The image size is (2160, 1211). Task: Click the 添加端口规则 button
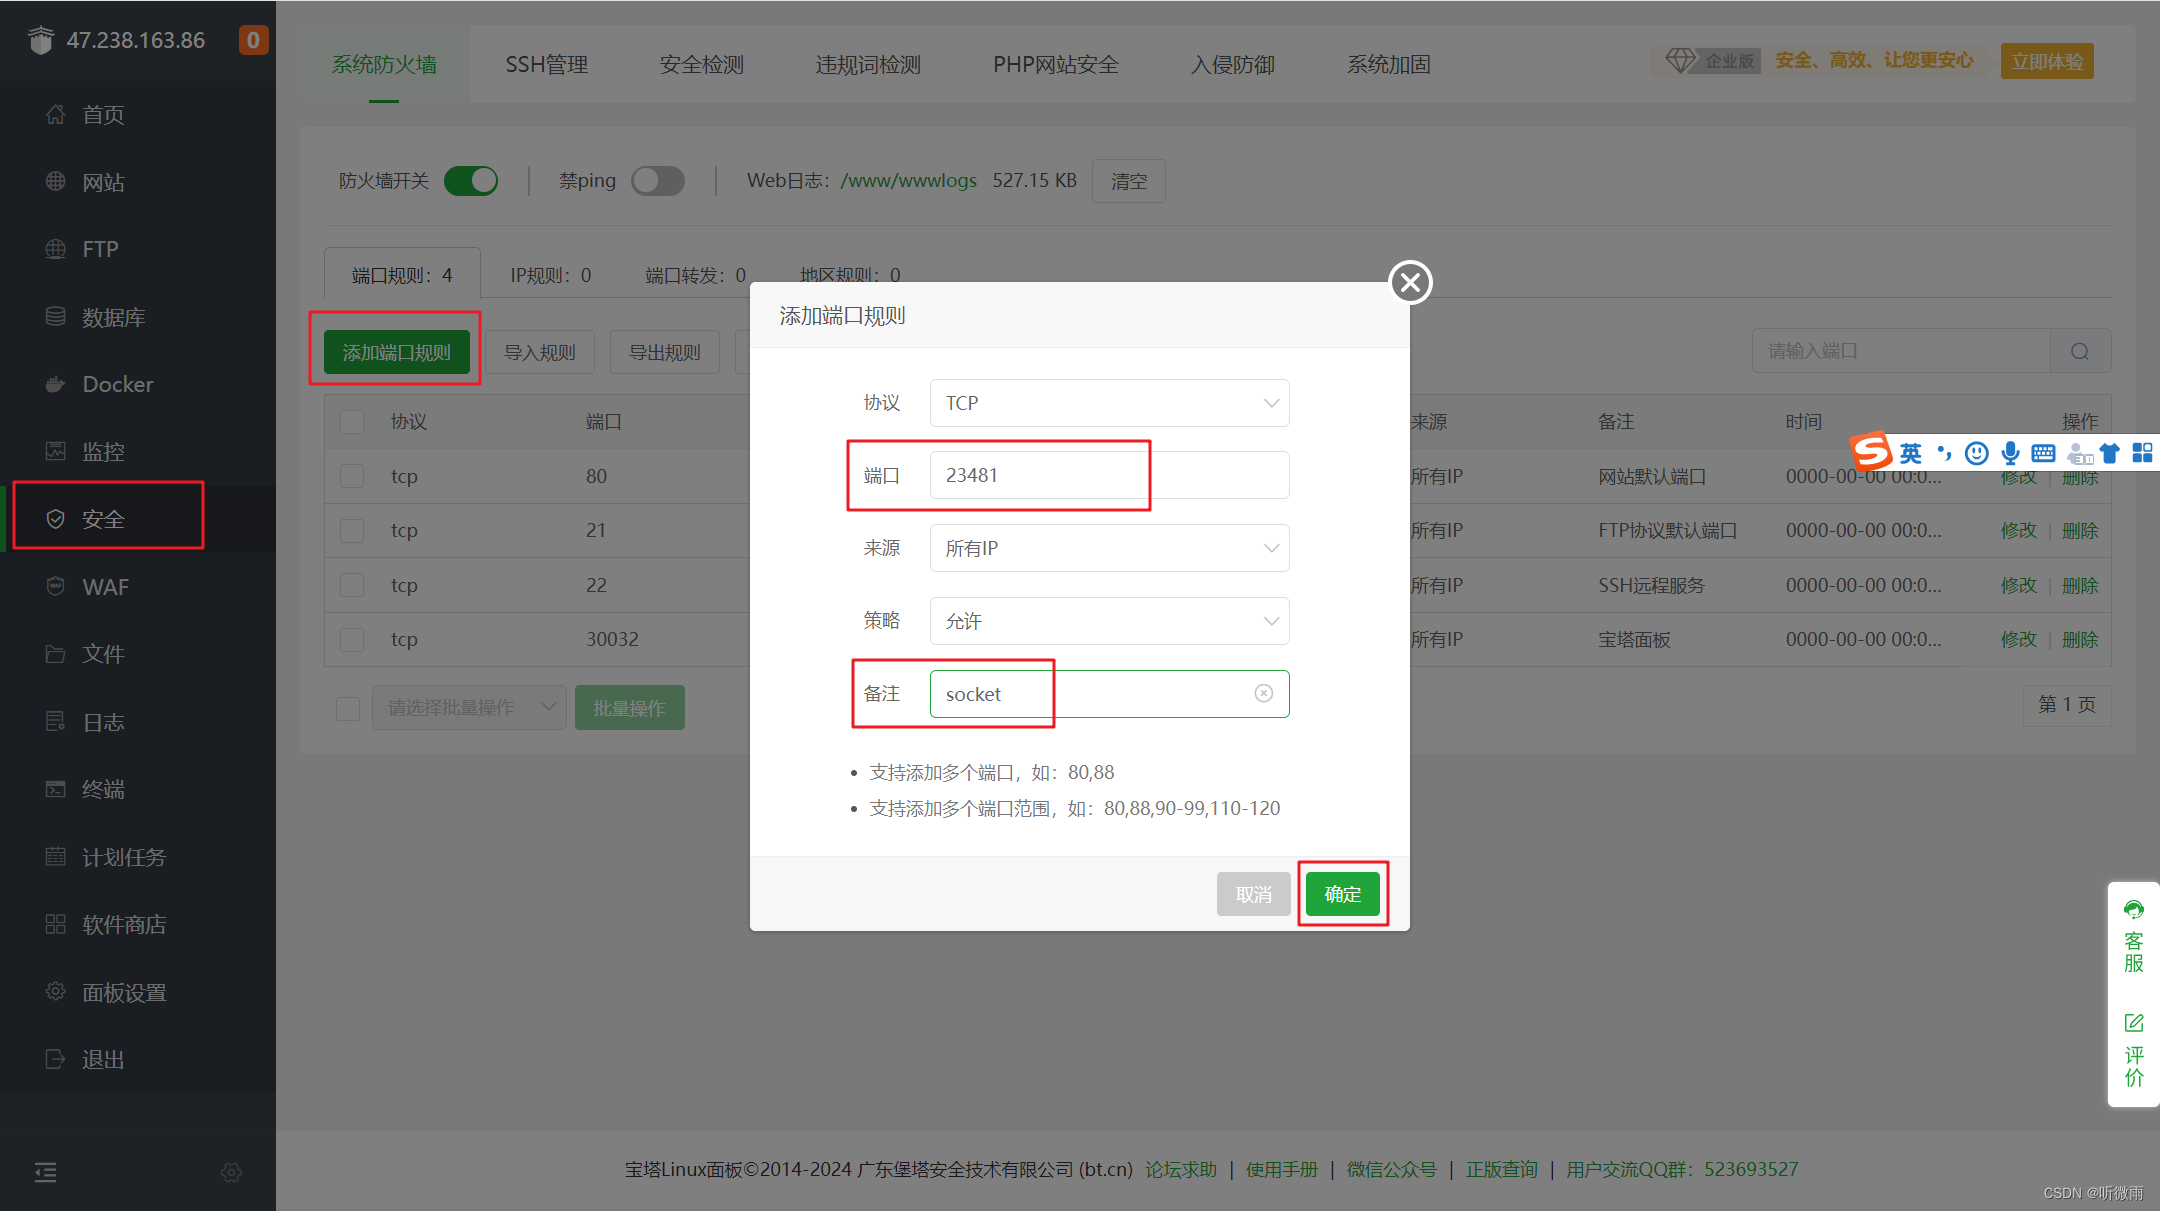point(397,352)
